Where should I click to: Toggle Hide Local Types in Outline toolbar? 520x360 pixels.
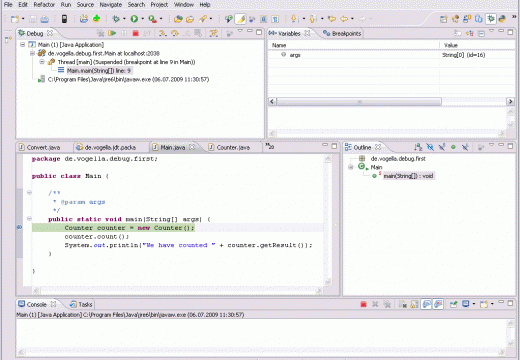(x=465, y=147)
